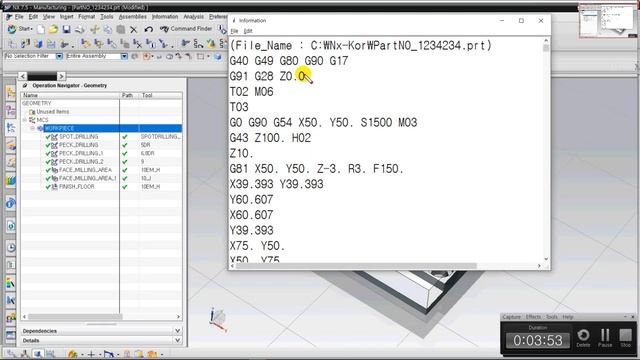Click the blue sphere icon on the selection bar

218,56
